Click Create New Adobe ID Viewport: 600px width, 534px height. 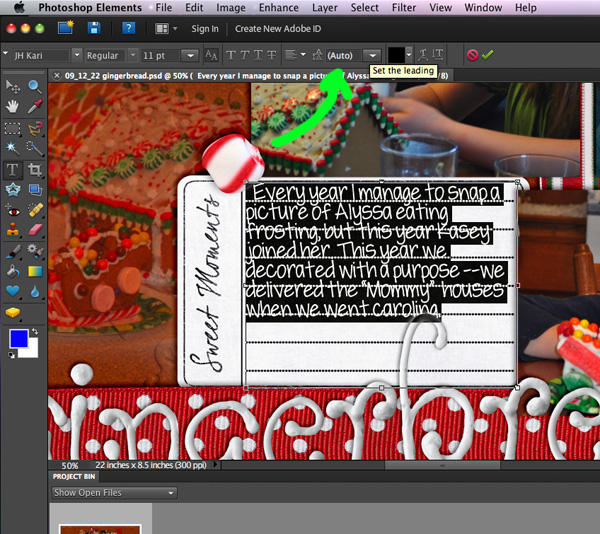[x=278, y=29]
